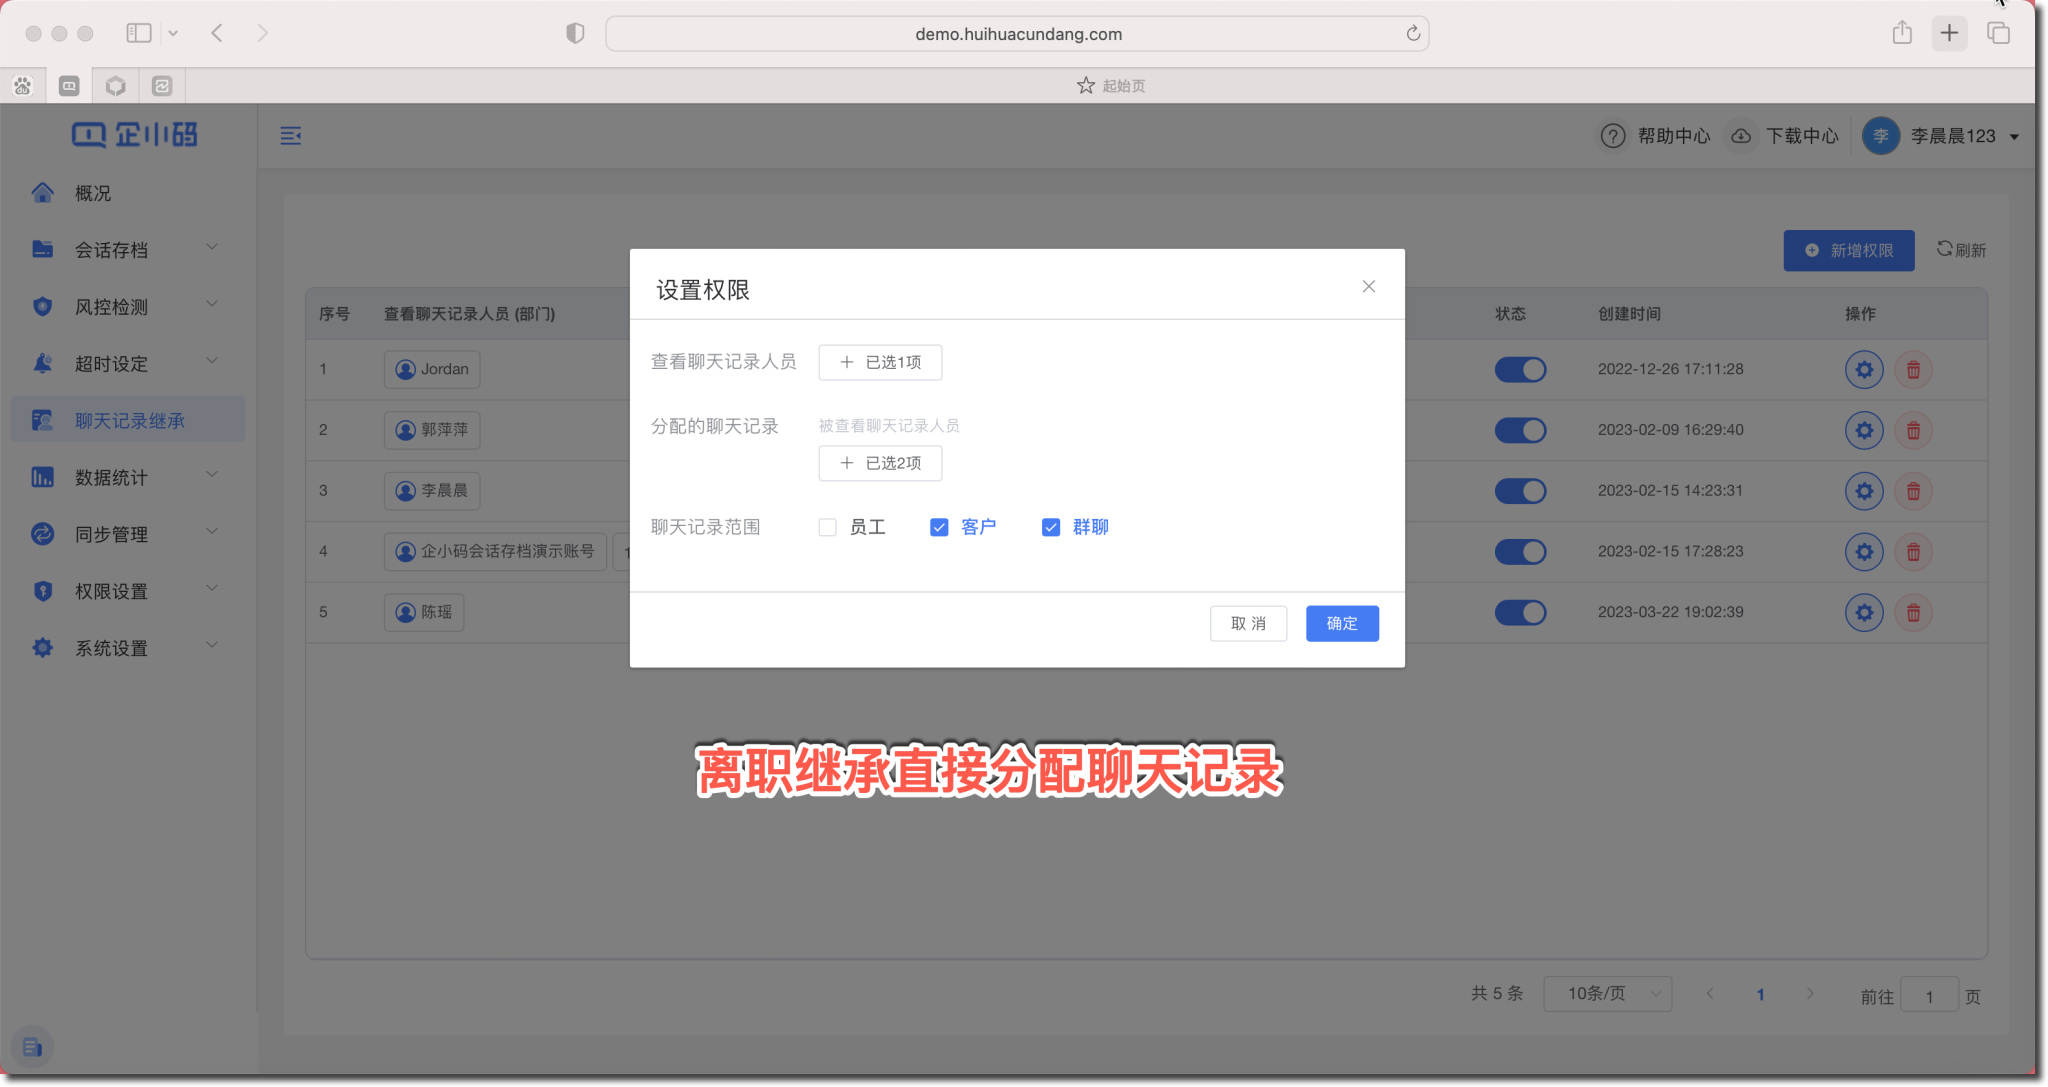The image size is (2048, 1087).
Task: Reload the page in Safari address bar
Action: click(1413, 34)
